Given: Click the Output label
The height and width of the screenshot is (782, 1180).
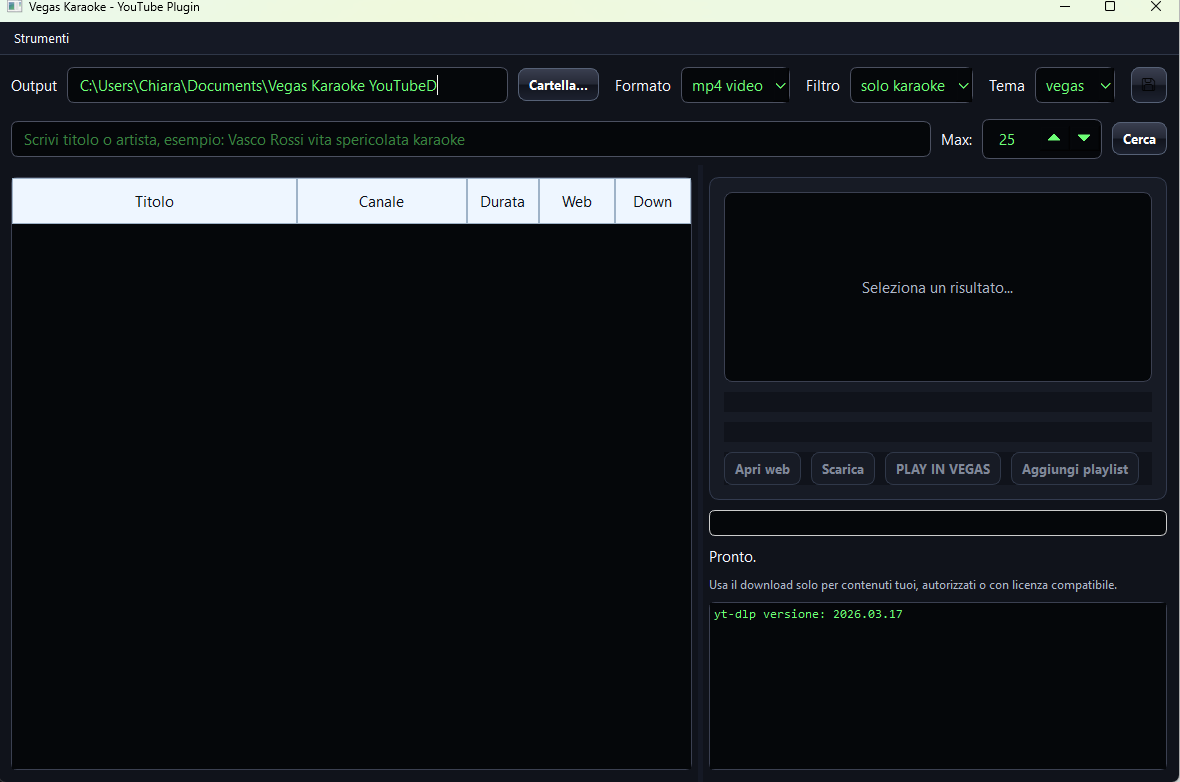Looking at the screenshot, I should (34, 85).
